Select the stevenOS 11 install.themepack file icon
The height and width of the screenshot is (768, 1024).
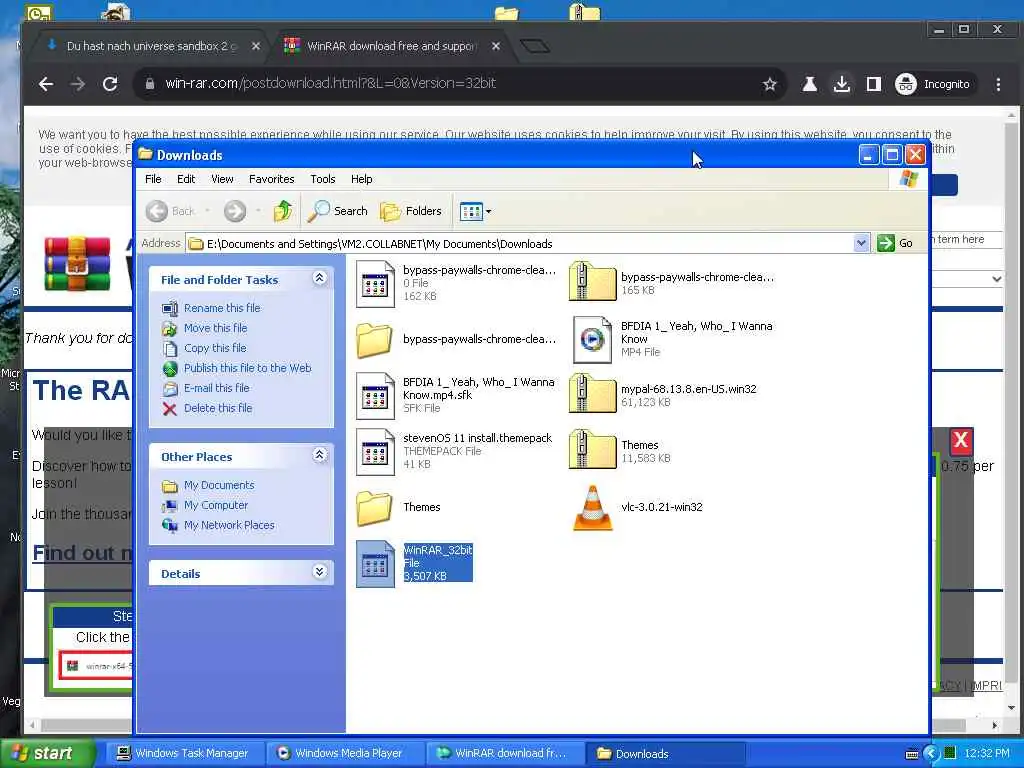coord(375,451)
